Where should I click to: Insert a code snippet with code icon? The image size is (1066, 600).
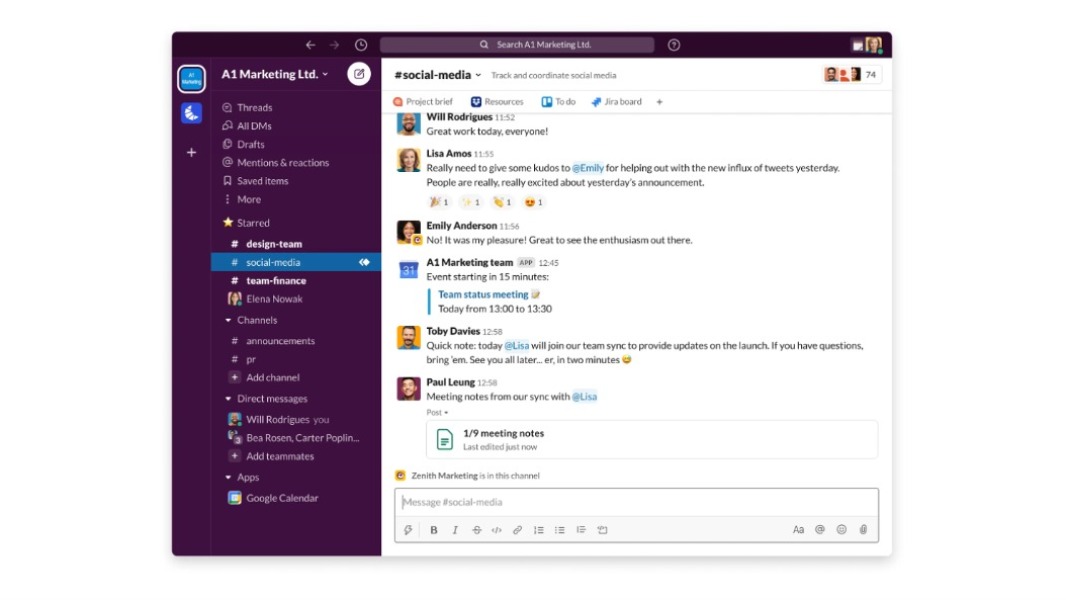[496, 530]
